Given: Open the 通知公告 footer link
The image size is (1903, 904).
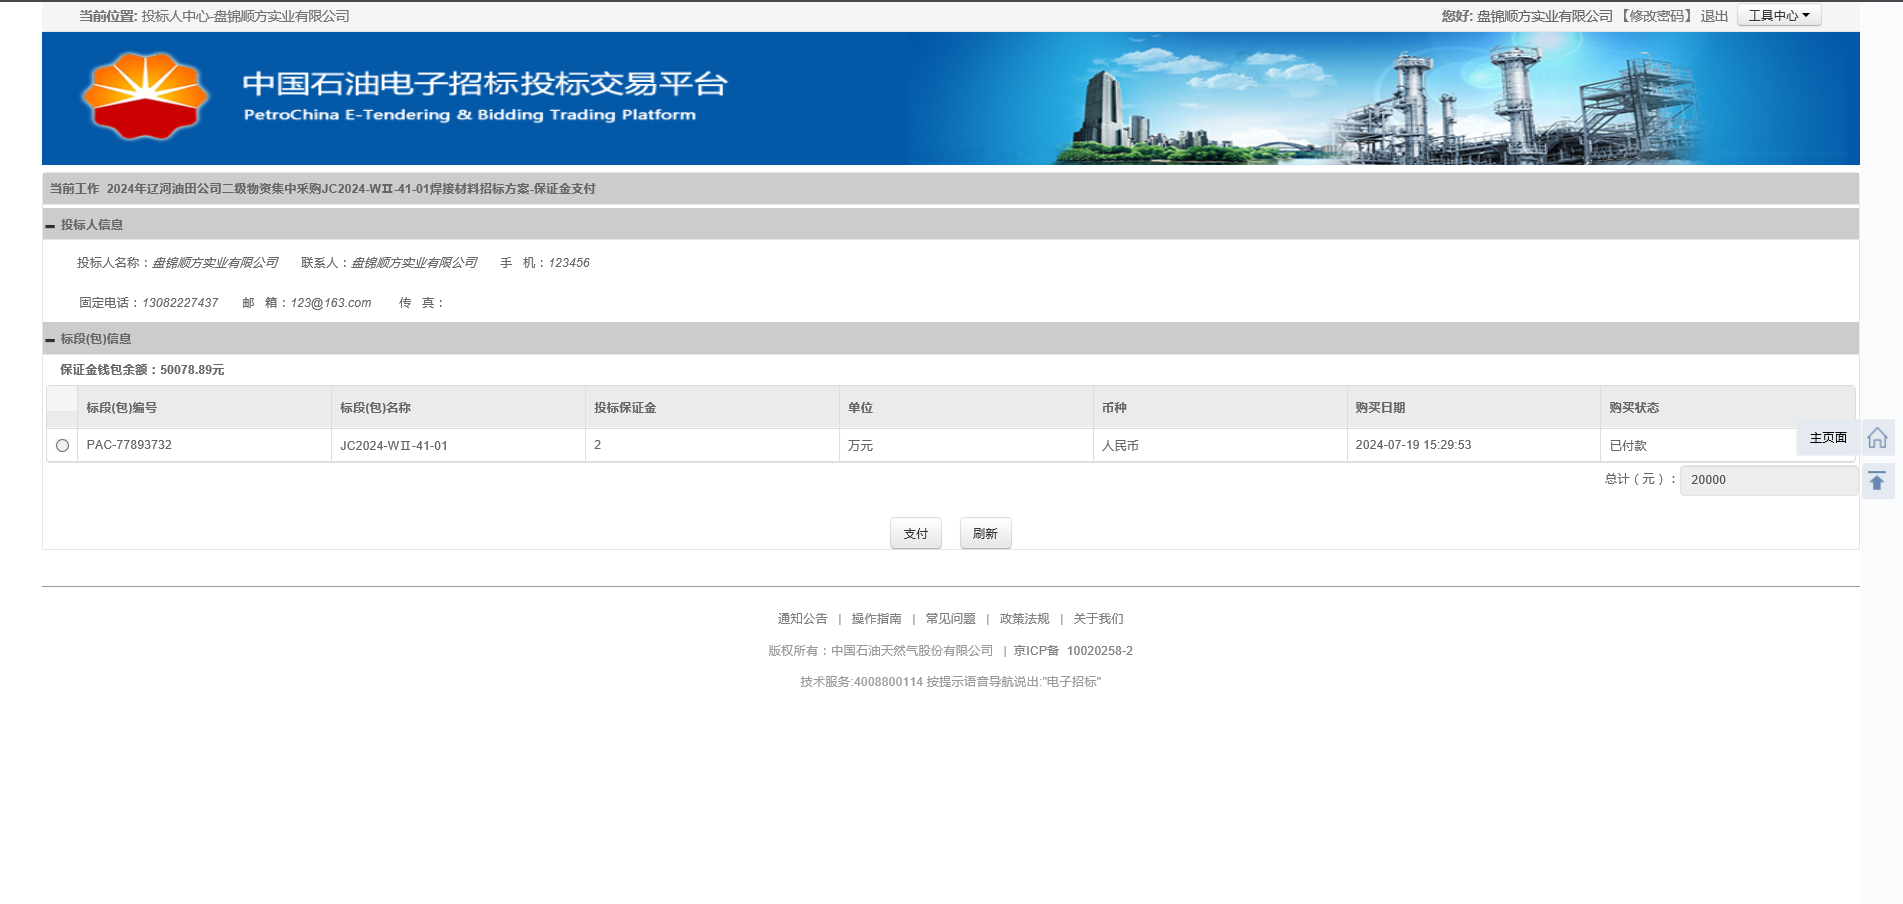Looking at the screenshot, I should (803, 619).
